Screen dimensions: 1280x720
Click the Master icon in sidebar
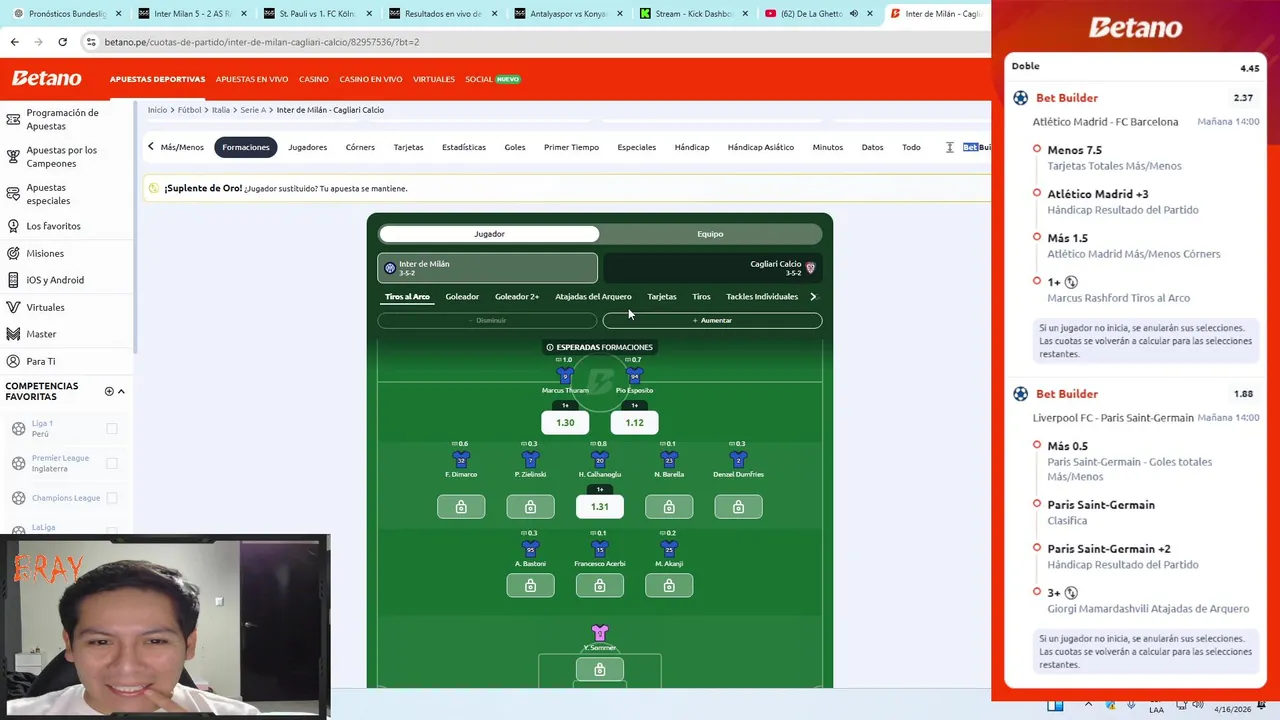(13, 334)
